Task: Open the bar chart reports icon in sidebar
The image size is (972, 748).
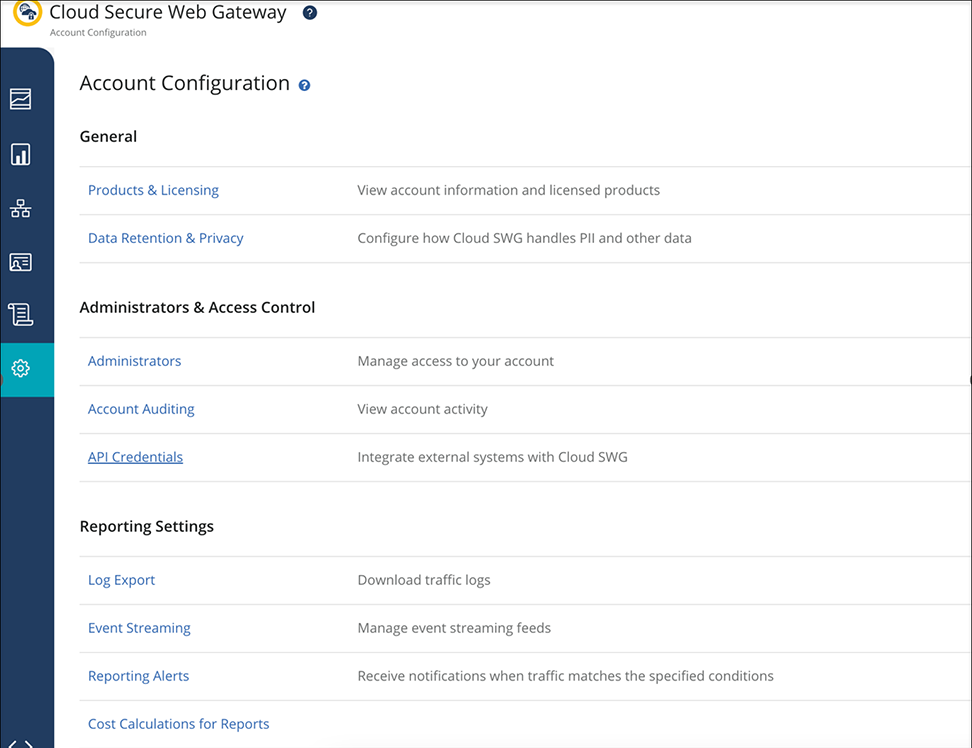Action: tap(20, 154)
